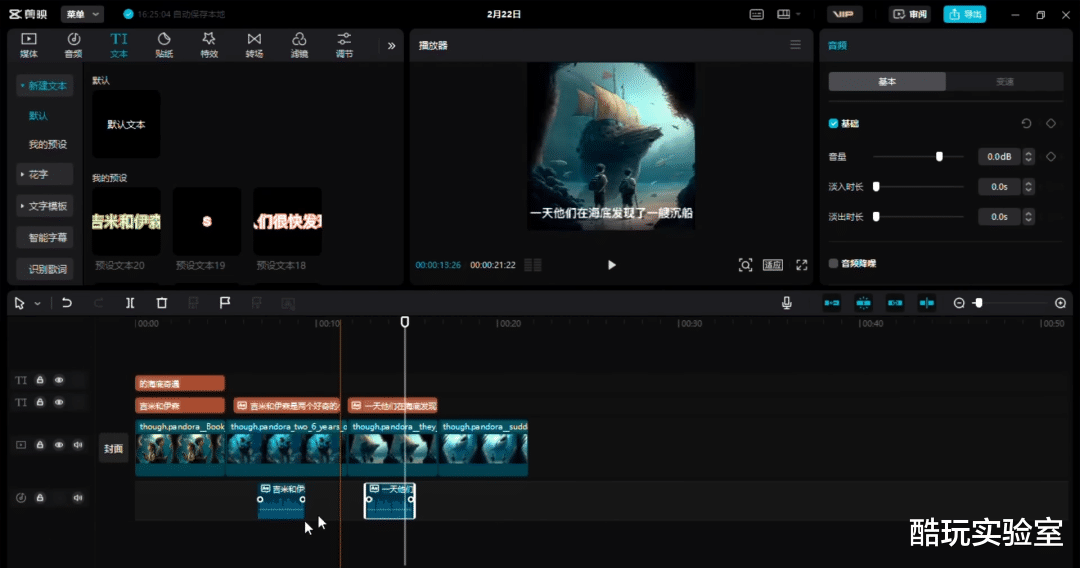The image size is (1080, 568).
Task: Open the 滤镜 (Filters) tab
Action: click(x=299, y=45)
